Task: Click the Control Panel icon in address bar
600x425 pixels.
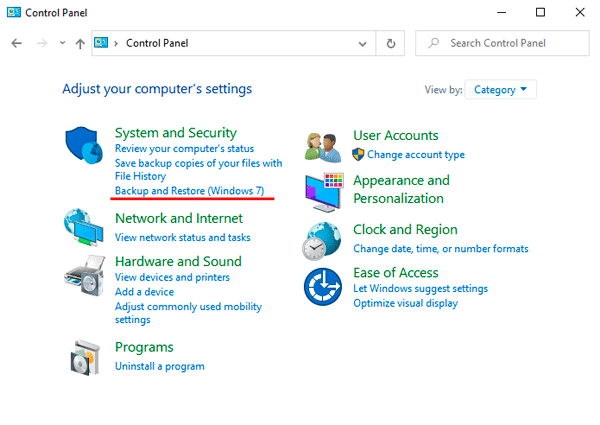Action: 101,42
